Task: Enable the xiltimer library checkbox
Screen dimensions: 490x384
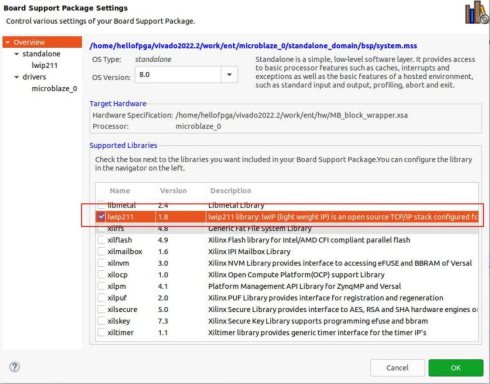Action: (101, 332)
